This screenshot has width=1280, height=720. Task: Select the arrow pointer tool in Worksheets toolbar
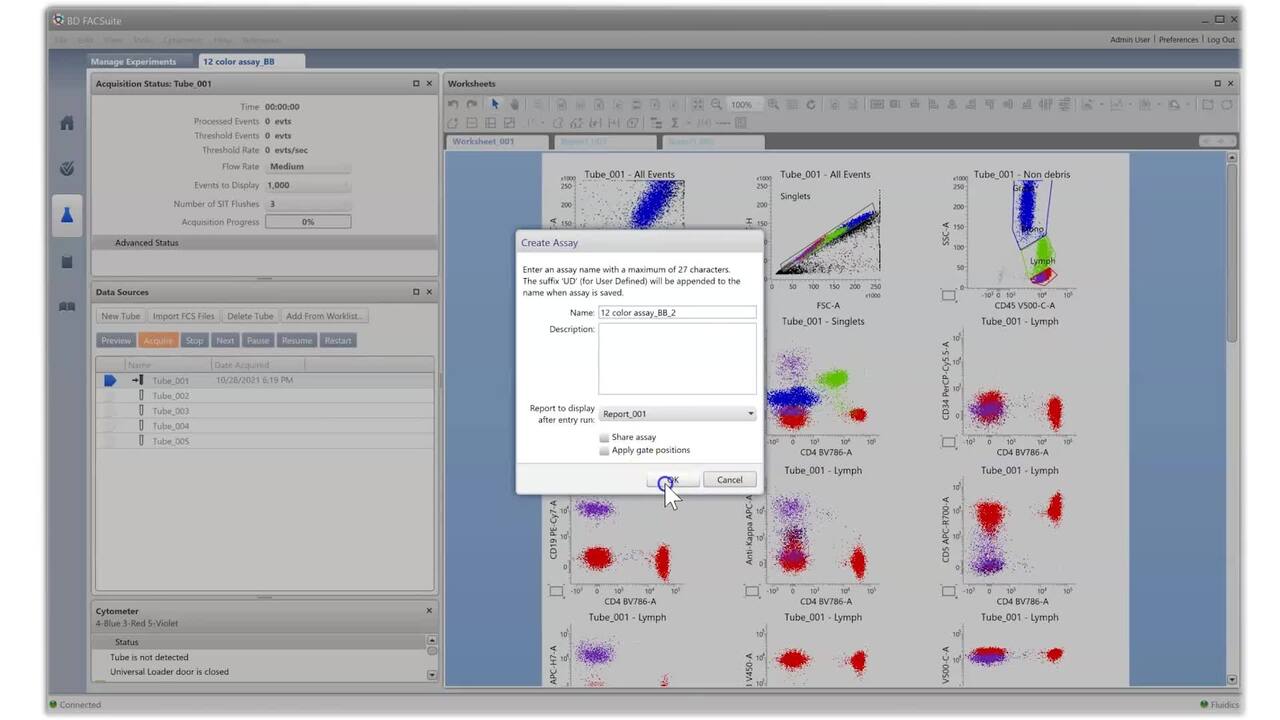(495, 104)
